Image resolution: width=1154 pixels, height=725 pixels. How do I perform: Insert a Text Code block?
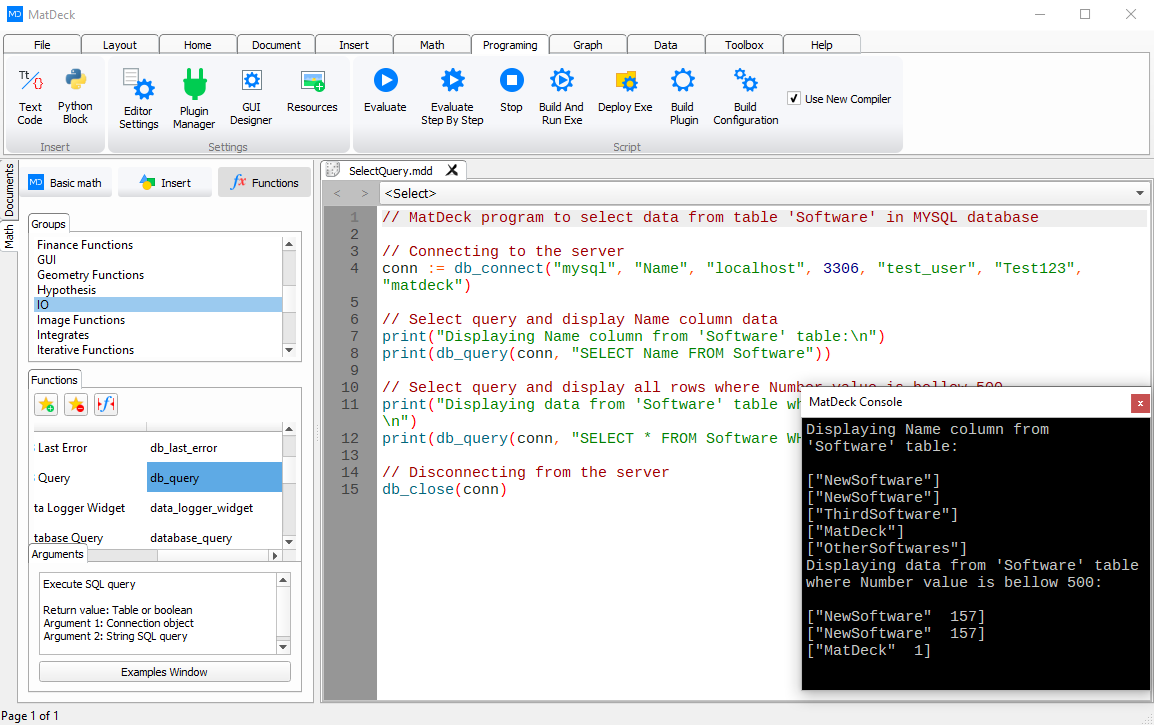tap(30, 97)
